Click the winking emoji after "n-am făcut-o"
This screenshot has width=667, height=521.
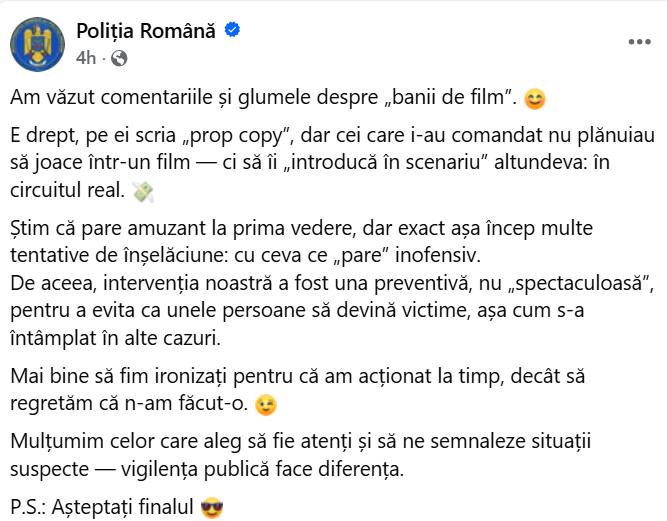point(265,404)
